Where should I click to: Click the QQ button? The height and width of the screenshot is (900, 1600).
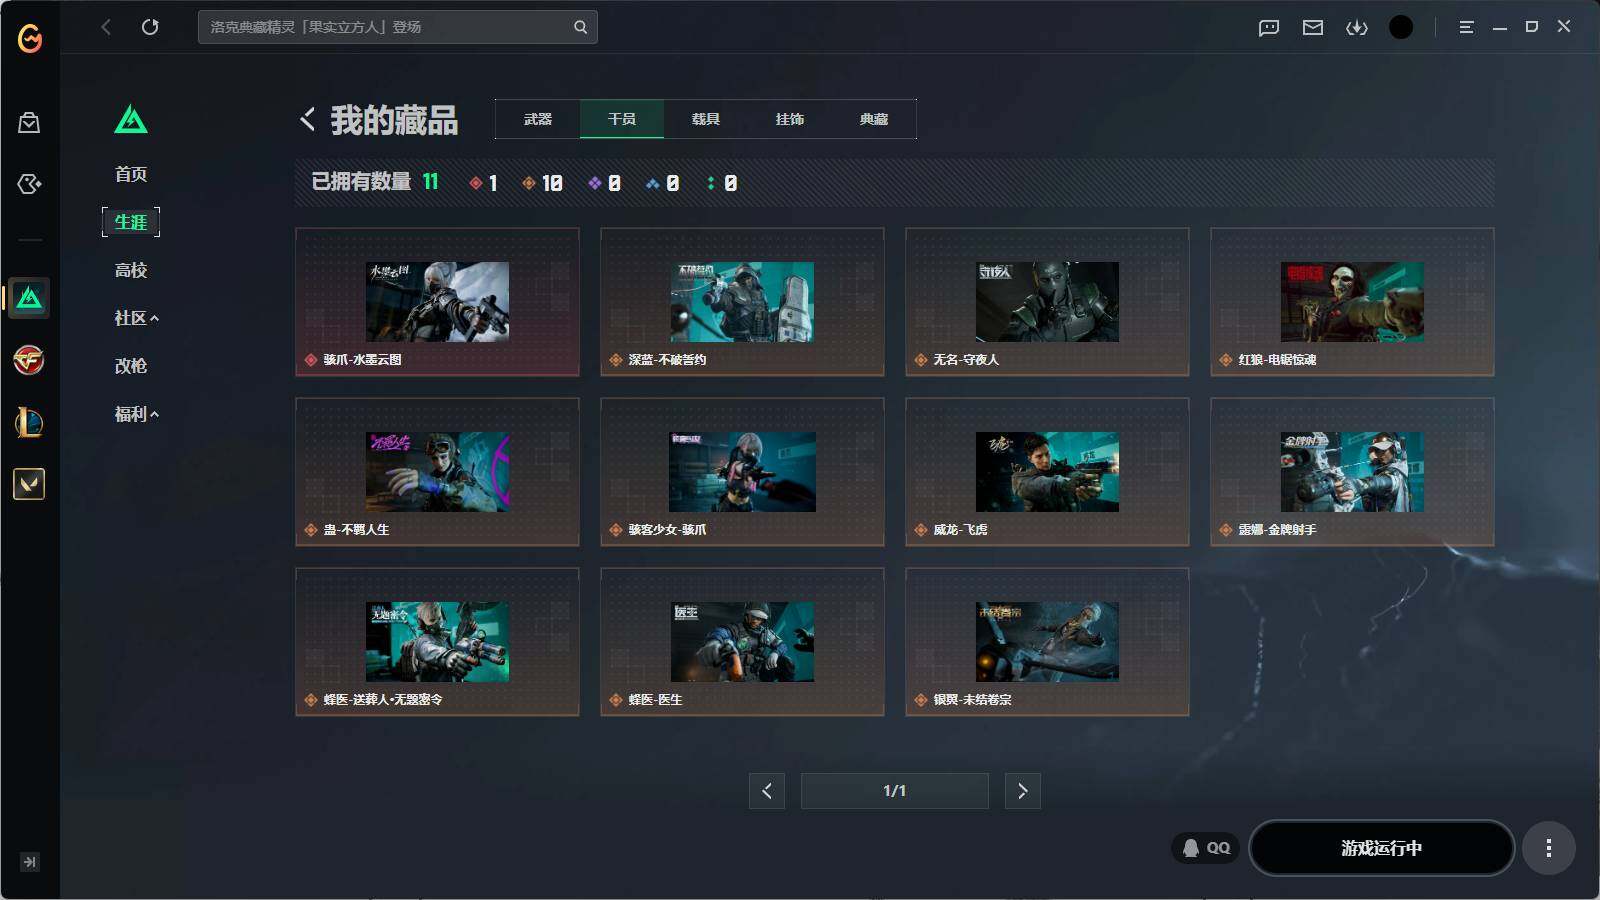[x=1206, y=848]
